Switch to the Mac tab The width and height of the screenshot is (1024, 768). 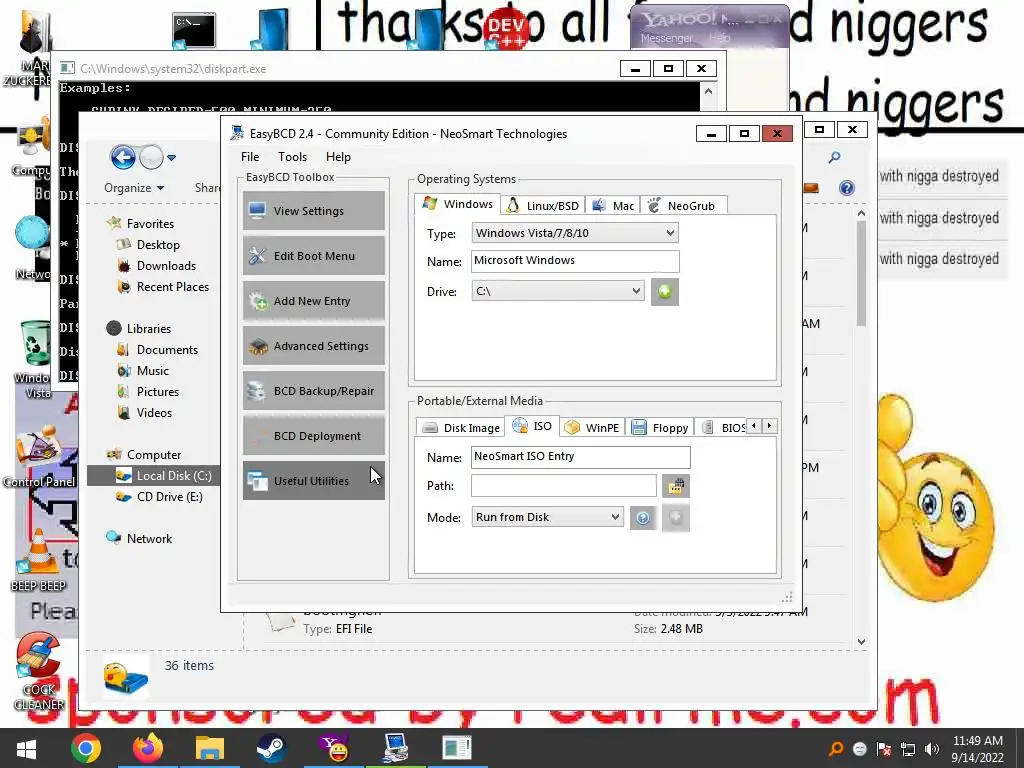tap(613, 206)
